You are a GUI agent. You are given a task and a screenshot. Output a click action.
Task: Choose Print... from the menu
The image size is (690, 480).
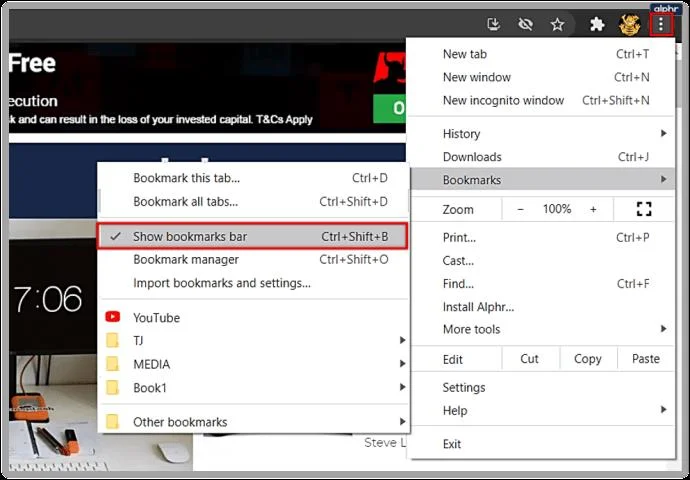(542, 238)
